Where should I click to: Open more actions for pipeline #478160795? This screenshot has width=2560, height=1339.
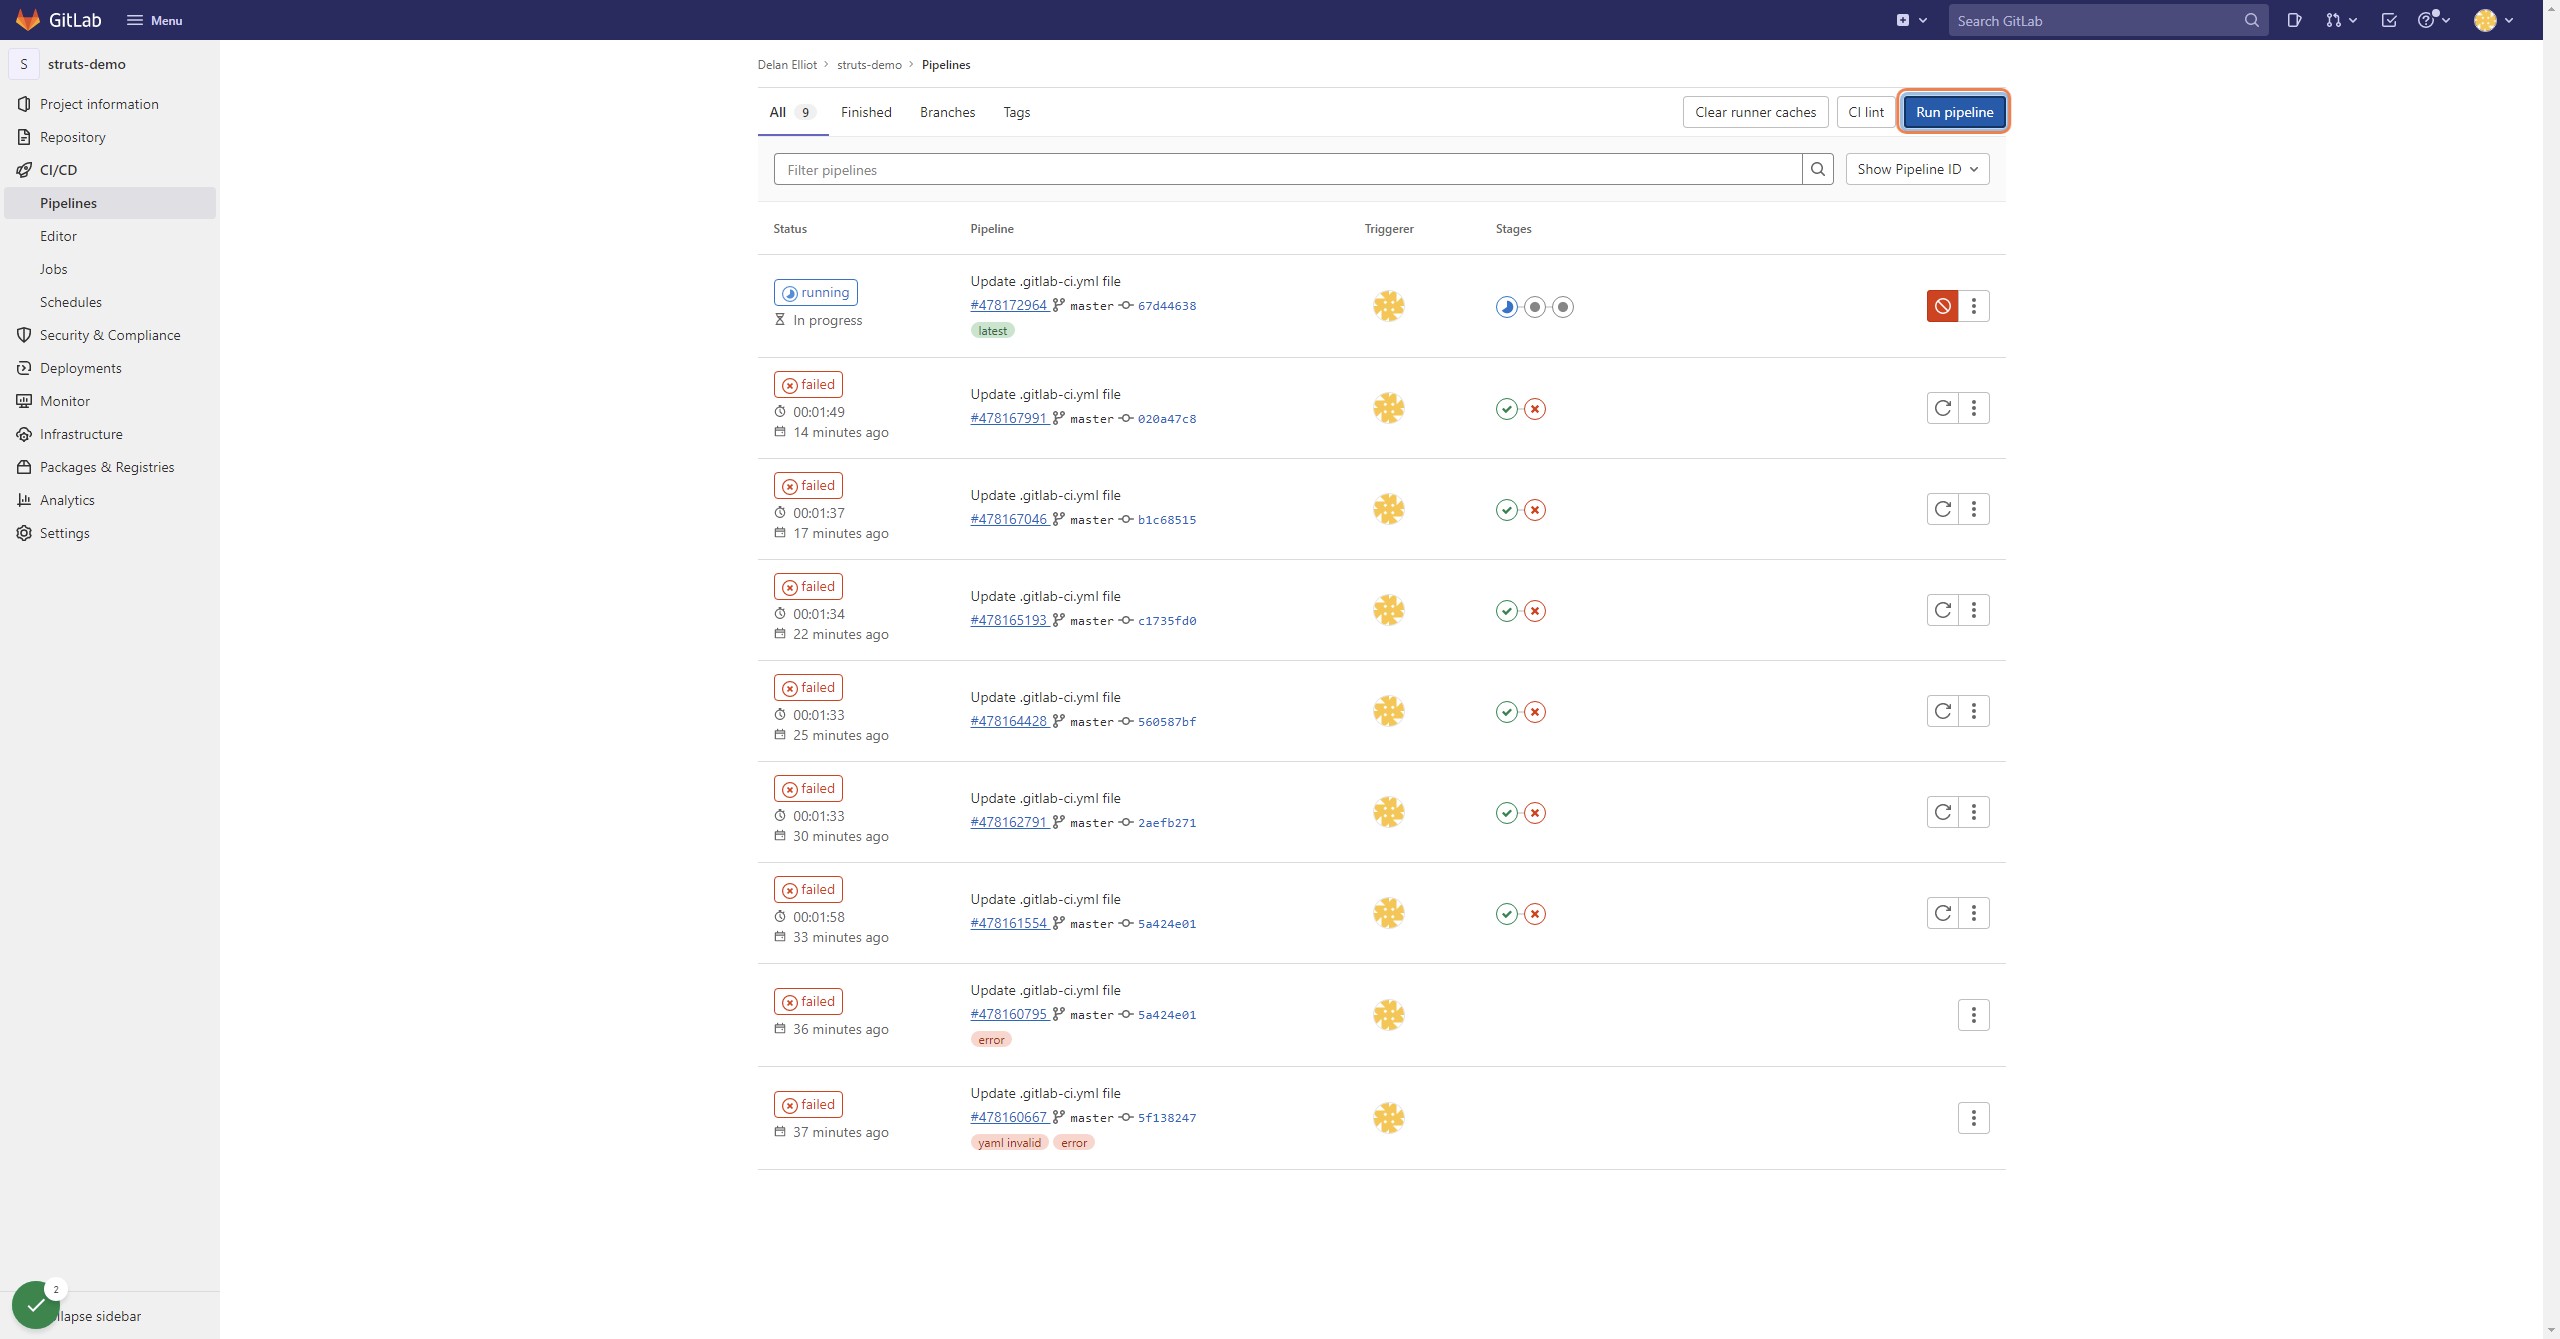click(x=1973, y=1015)
